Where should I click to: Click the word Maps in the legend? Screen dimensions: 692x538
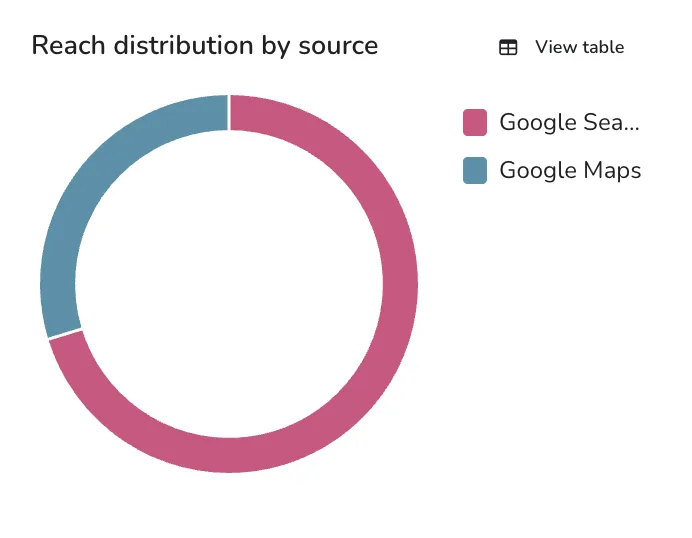click(612, 171)
